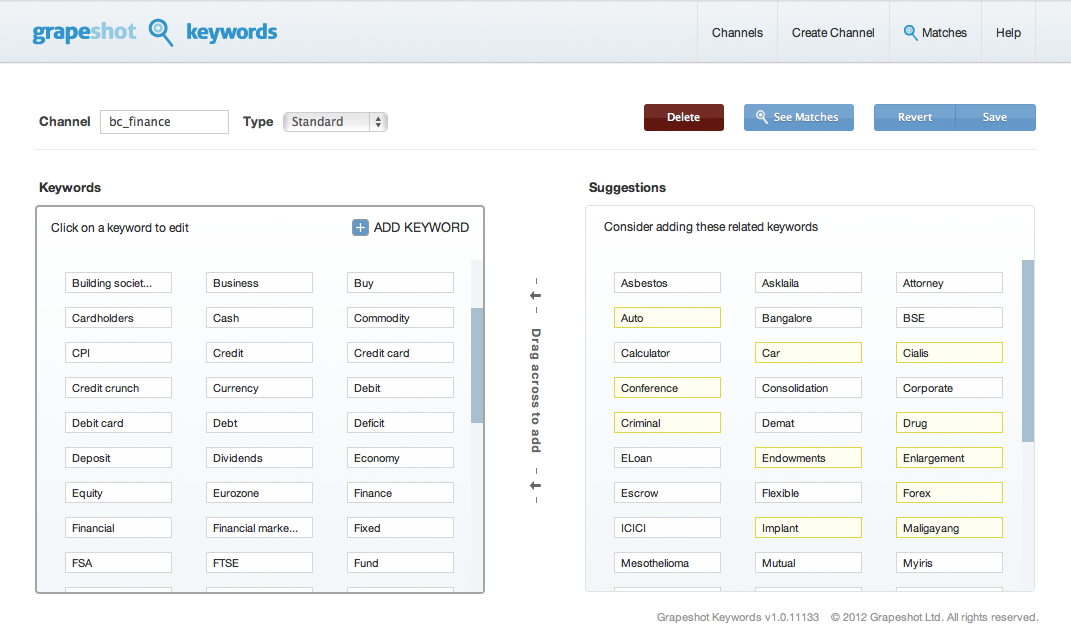
Task: Select Create Channel in the top navigation
Action: 832,32
